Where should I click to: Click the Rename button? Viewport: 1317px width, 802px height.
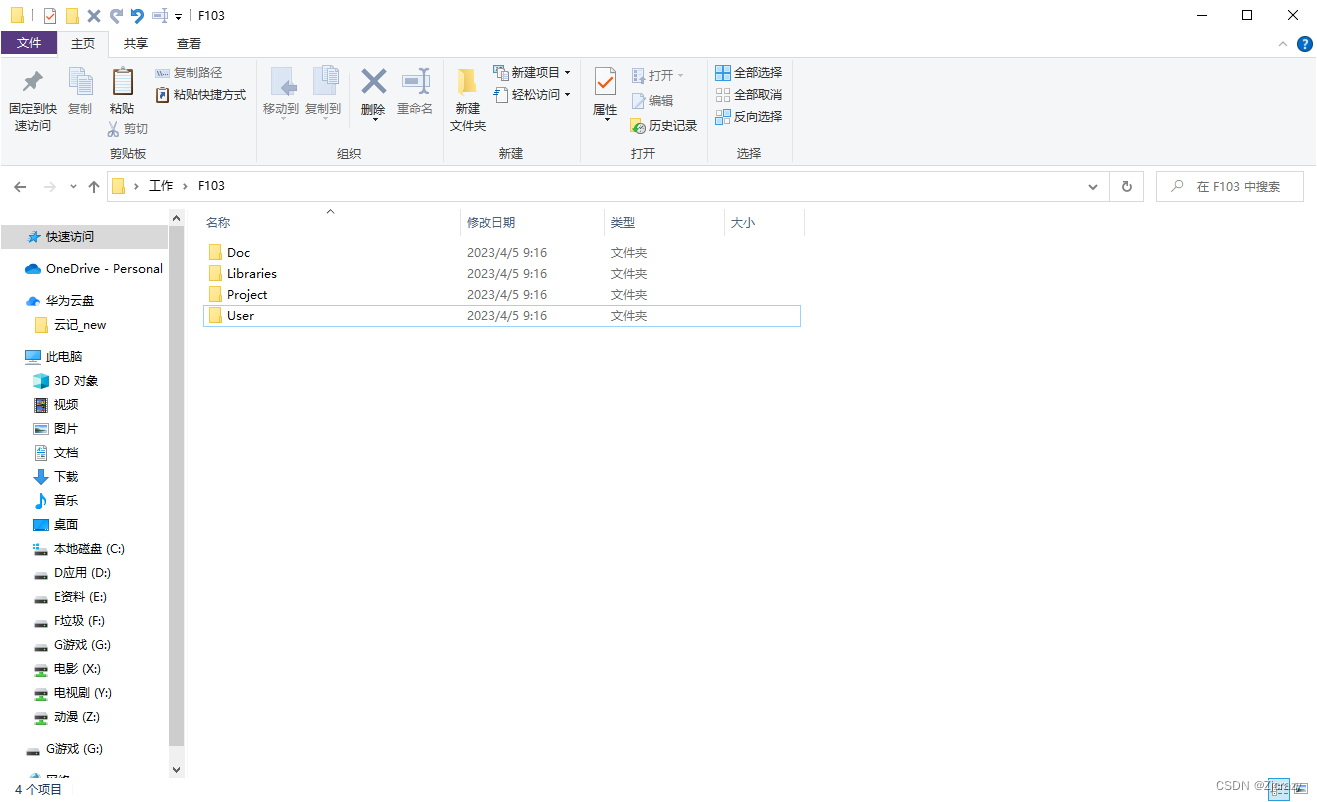tap(414, 92)
